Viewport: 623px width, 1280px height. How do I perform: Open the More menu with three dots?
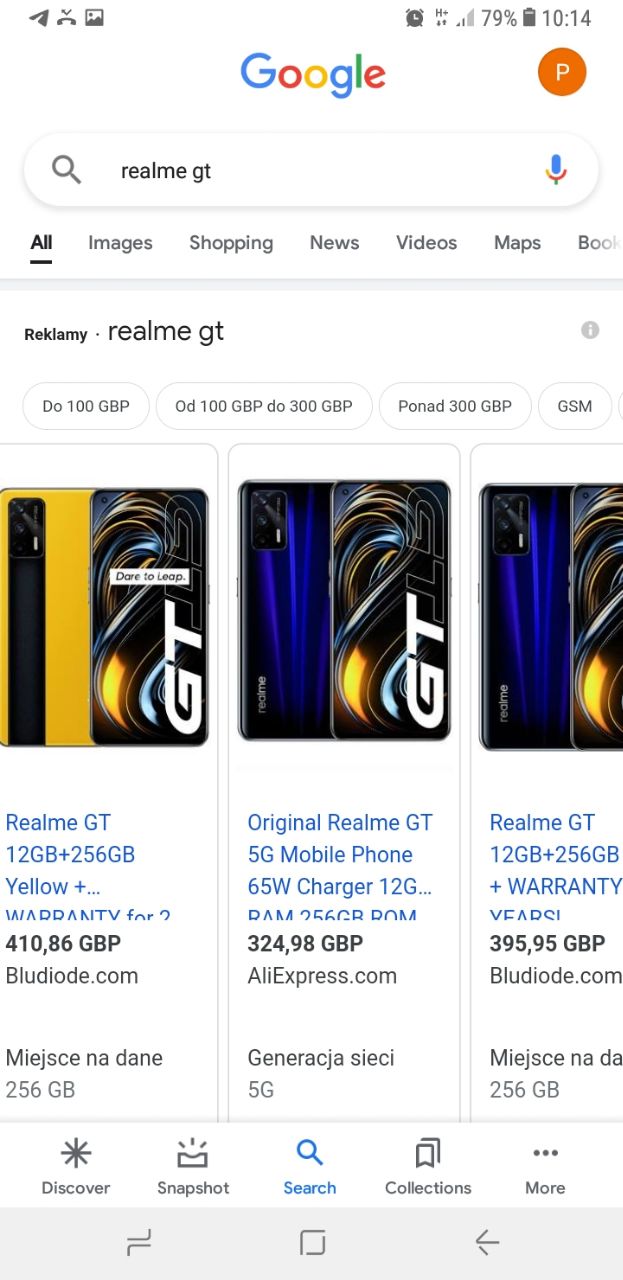545,1167
